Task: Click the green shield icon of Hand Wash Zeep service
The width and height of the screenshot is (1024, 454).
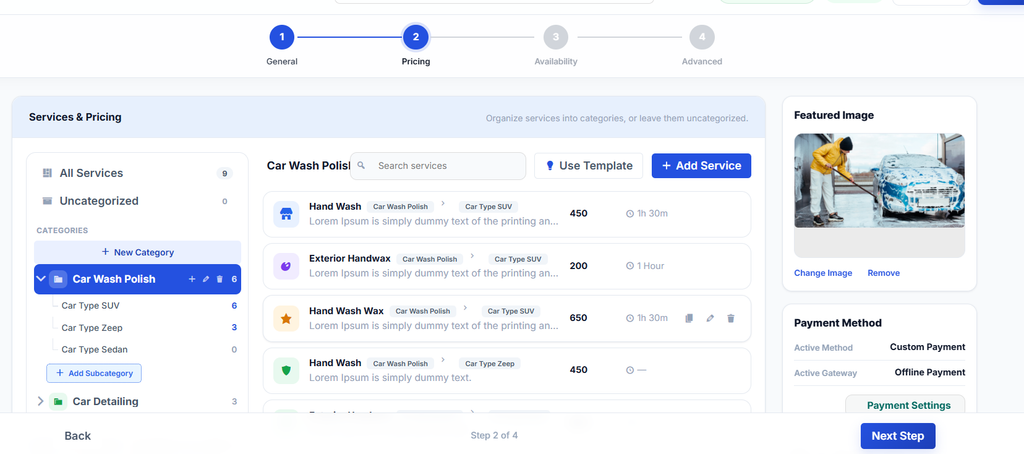Action: (286, 370)
